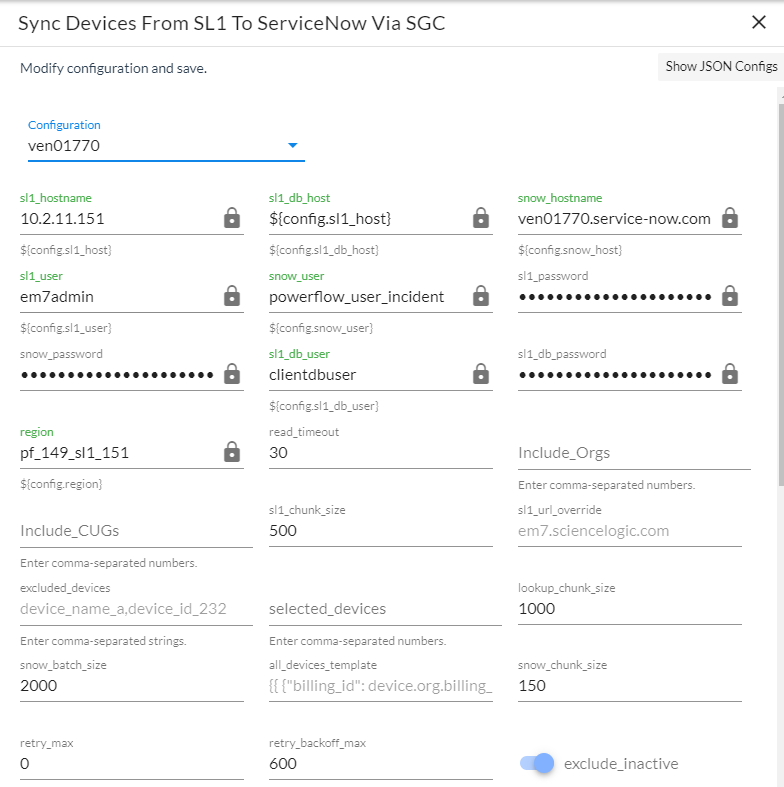
Task: Click the 'Modify configuration and save.' text
Action: [x=113, y=68]
